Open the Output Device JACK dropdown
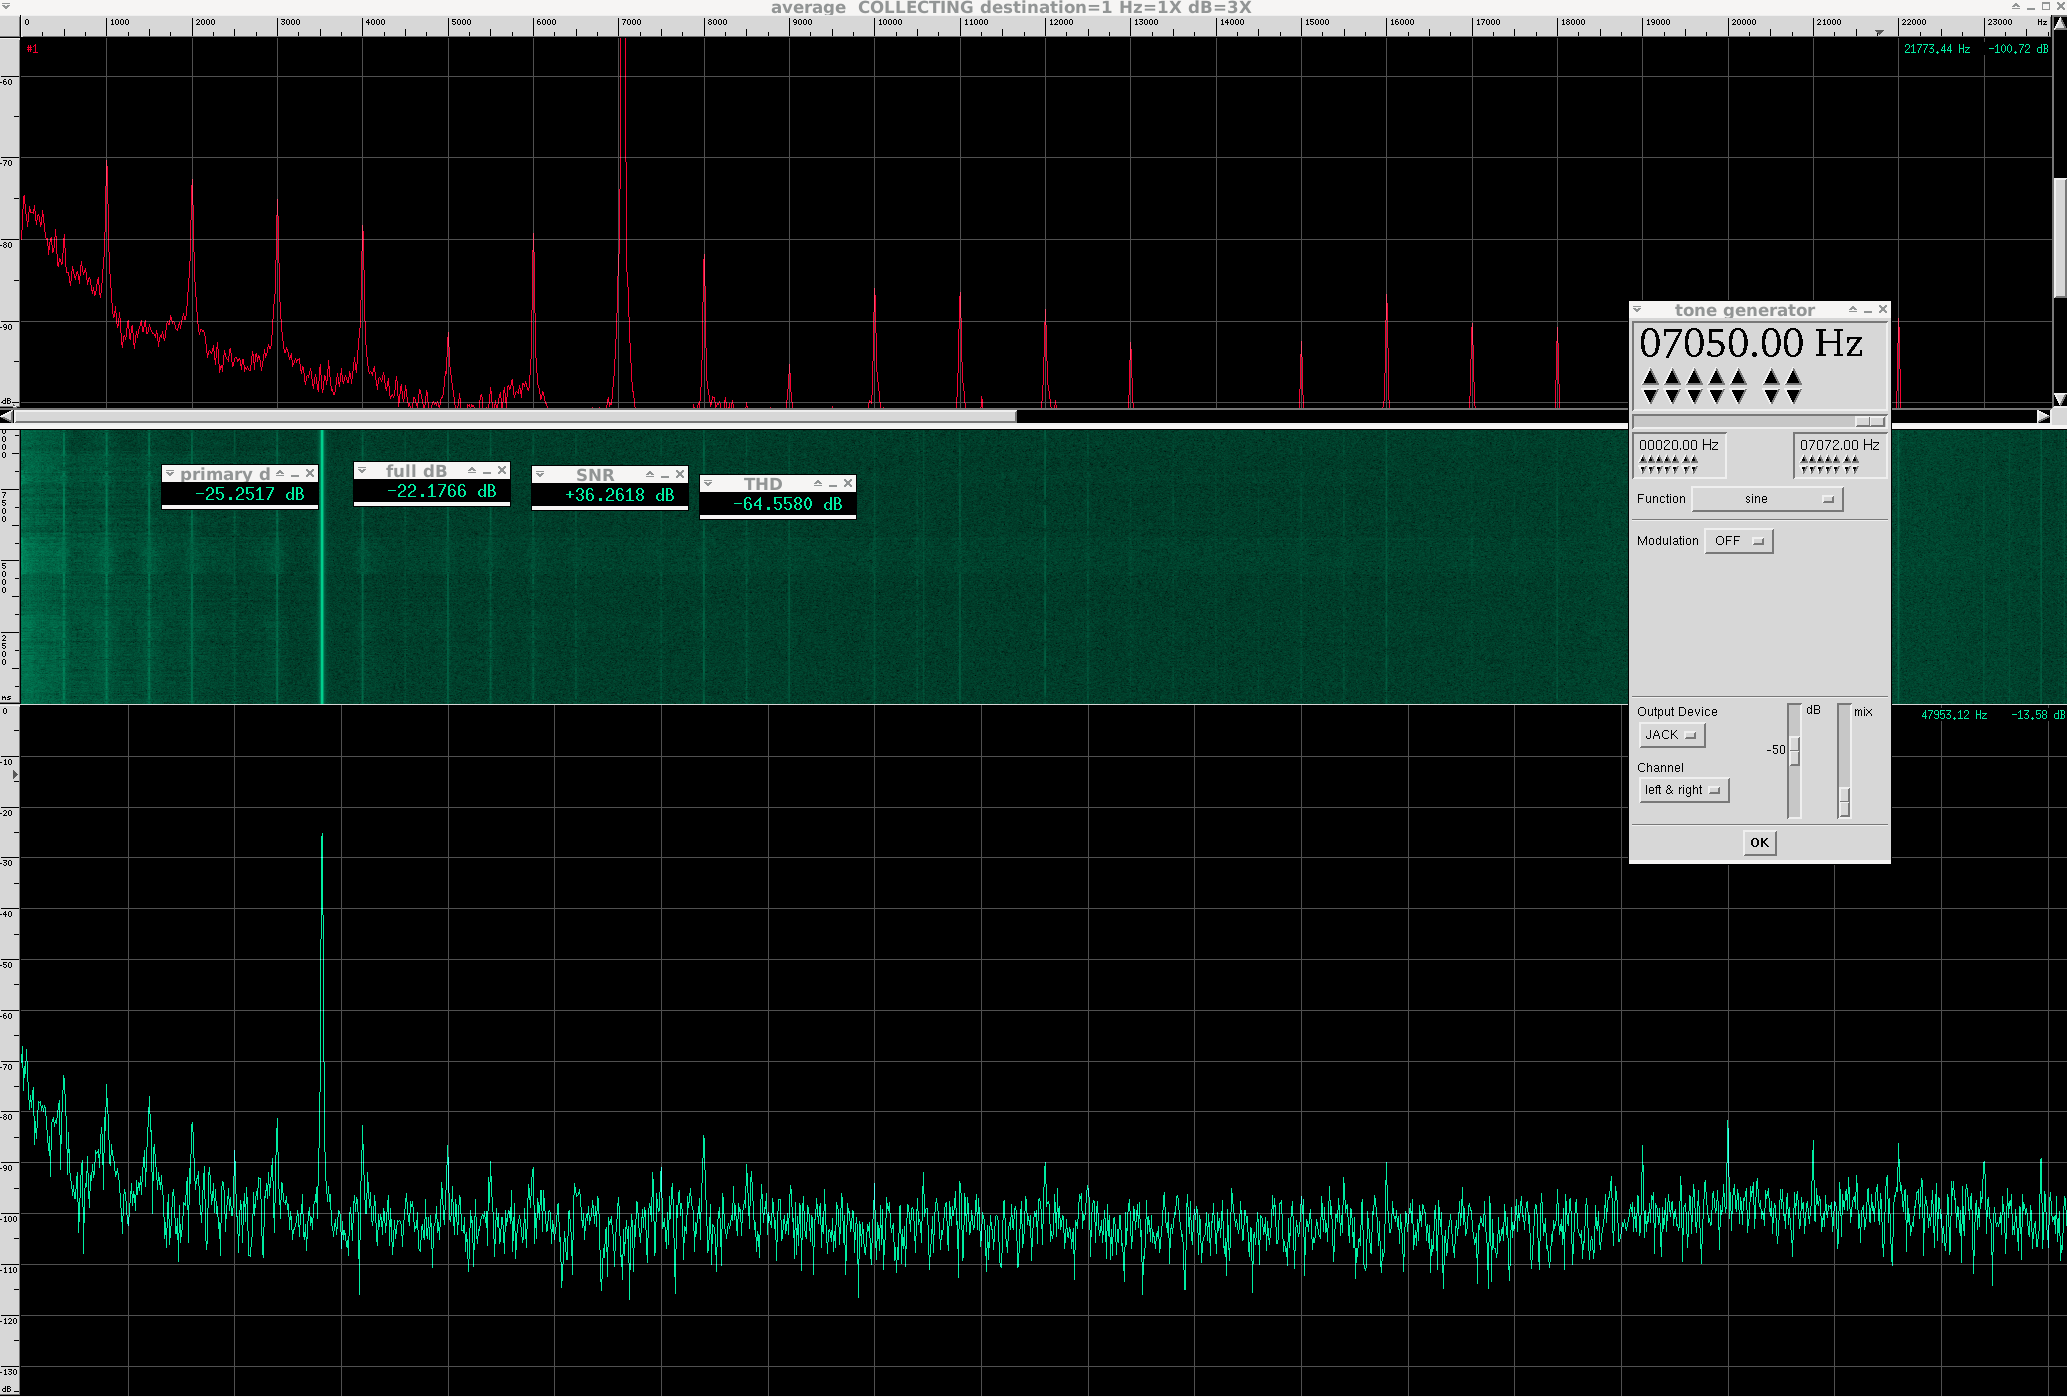The width and height of the screenshot is (2067, 1397). tap(1671, 735)
